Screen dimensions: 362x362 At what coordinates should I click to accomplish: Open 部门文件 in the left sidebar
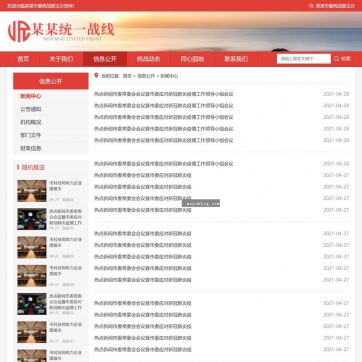click(x=31, y=135)
